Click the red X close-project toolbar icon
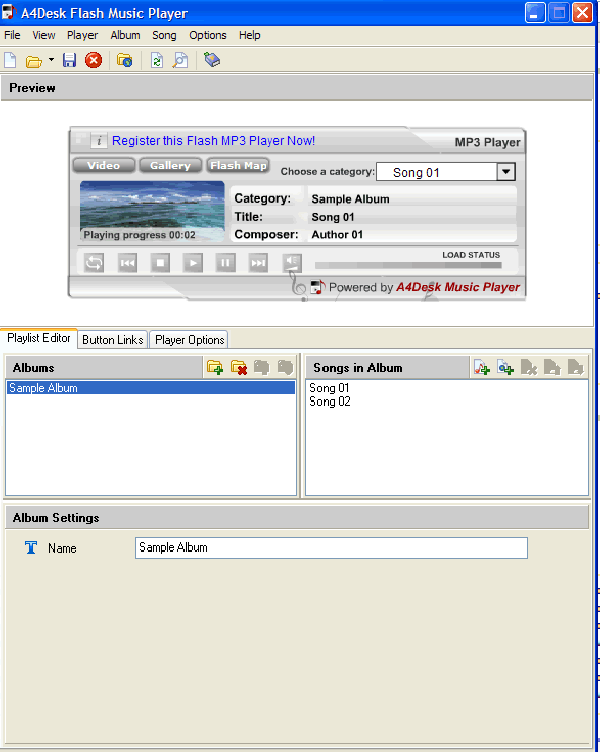The height and width of the screenshot is (752, 600). coord(94,60)
